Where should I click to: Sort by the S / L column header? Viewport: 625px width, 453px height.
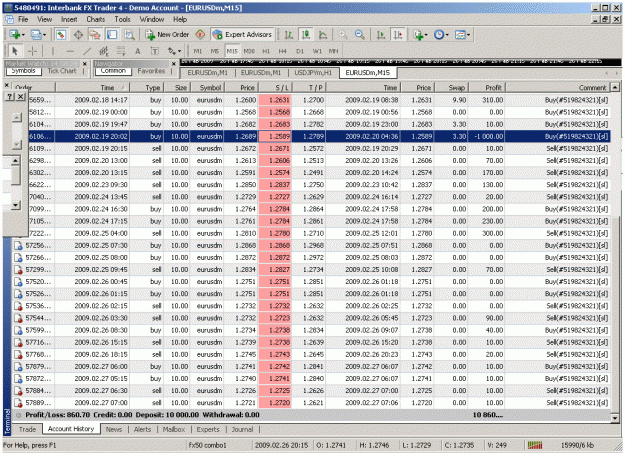click(275, 87)
